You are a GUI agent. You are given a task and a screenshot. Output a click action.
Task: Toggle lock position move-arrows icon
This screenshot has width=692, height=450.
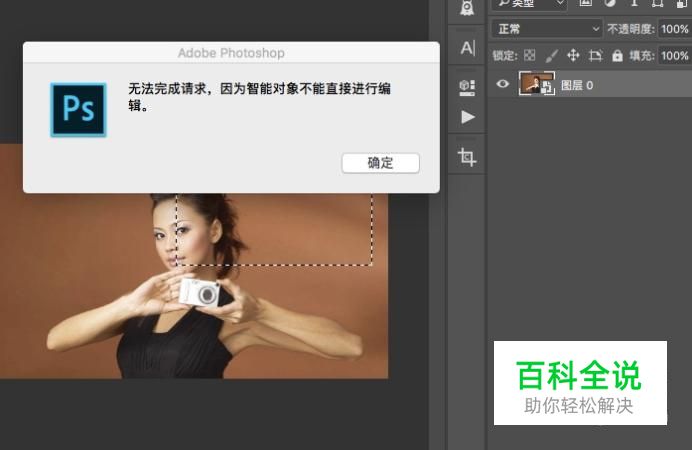tap(573, 55)
